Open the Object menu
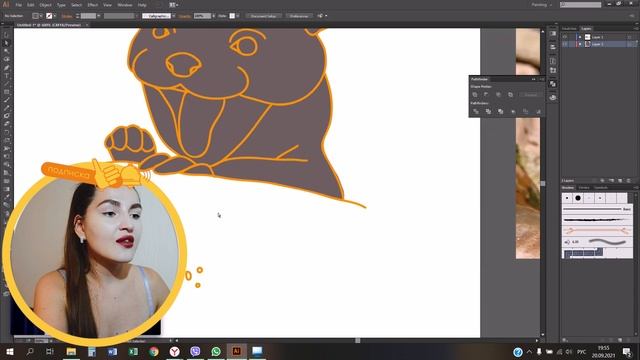Image resolution: width=640 pixels, height=360 pixels. click(45, 5)
